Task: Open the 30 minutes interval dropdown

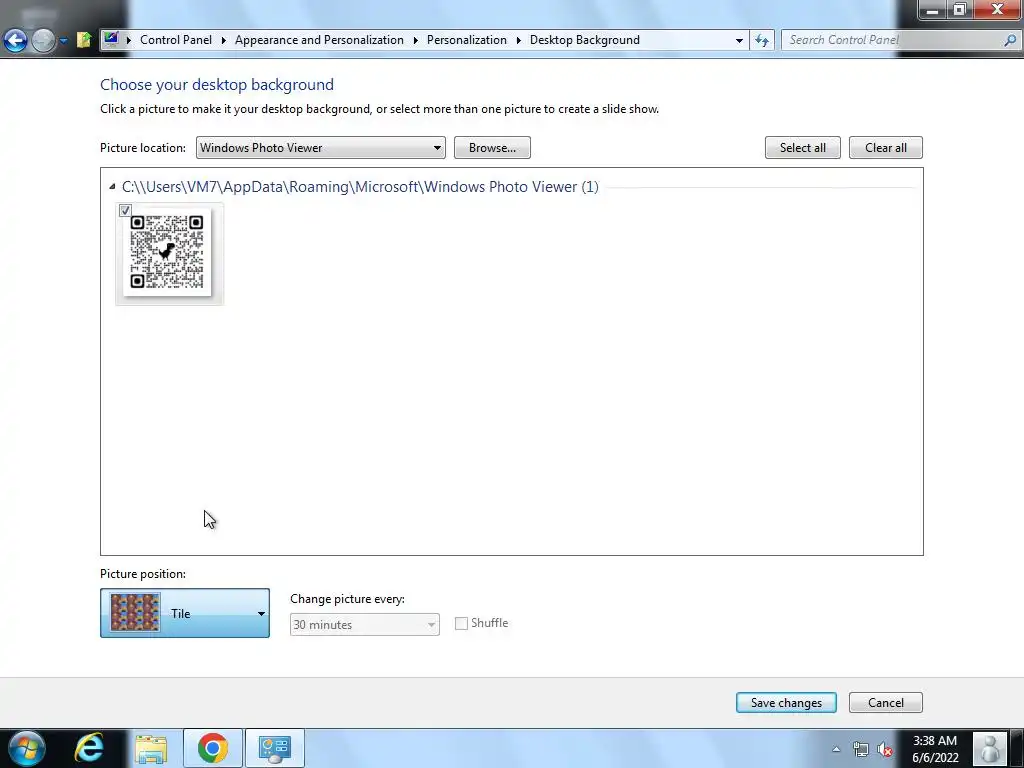Action: 364,625
